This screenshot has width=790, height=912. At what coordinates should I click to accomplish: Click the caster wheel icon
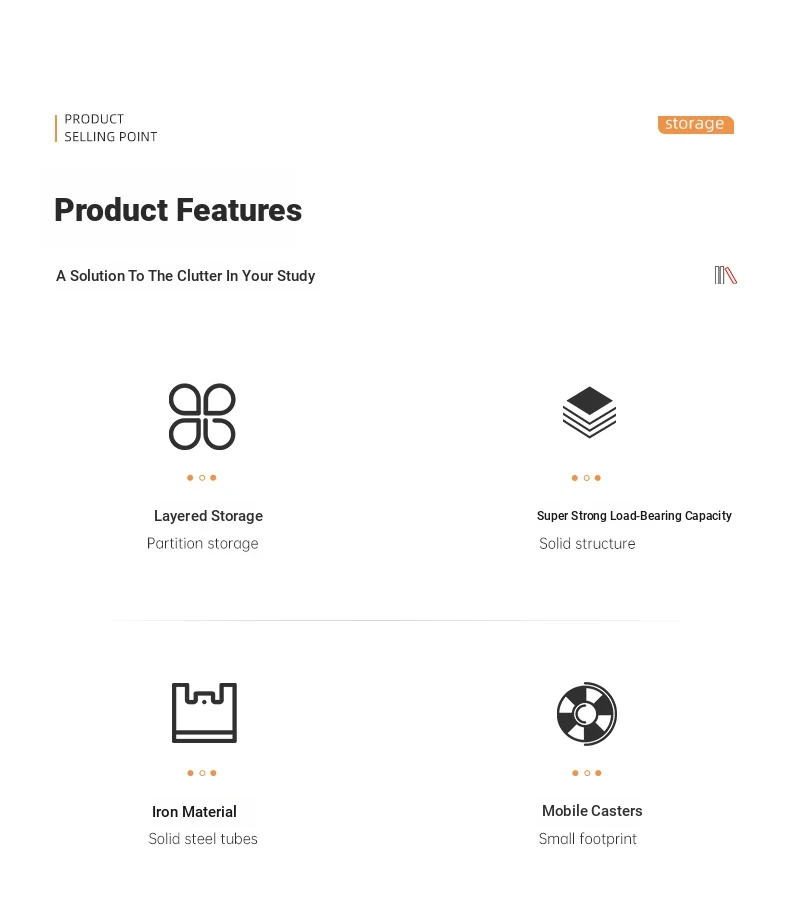pos(586,714)
